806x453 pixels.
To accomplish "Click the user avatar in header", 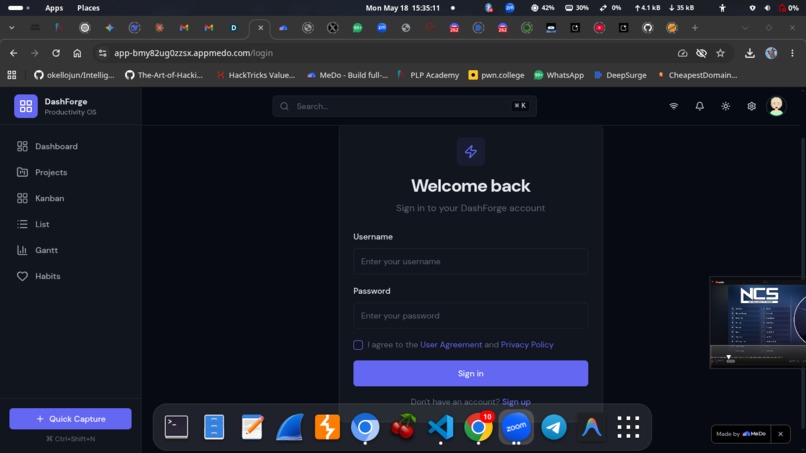I will [776, 106].
